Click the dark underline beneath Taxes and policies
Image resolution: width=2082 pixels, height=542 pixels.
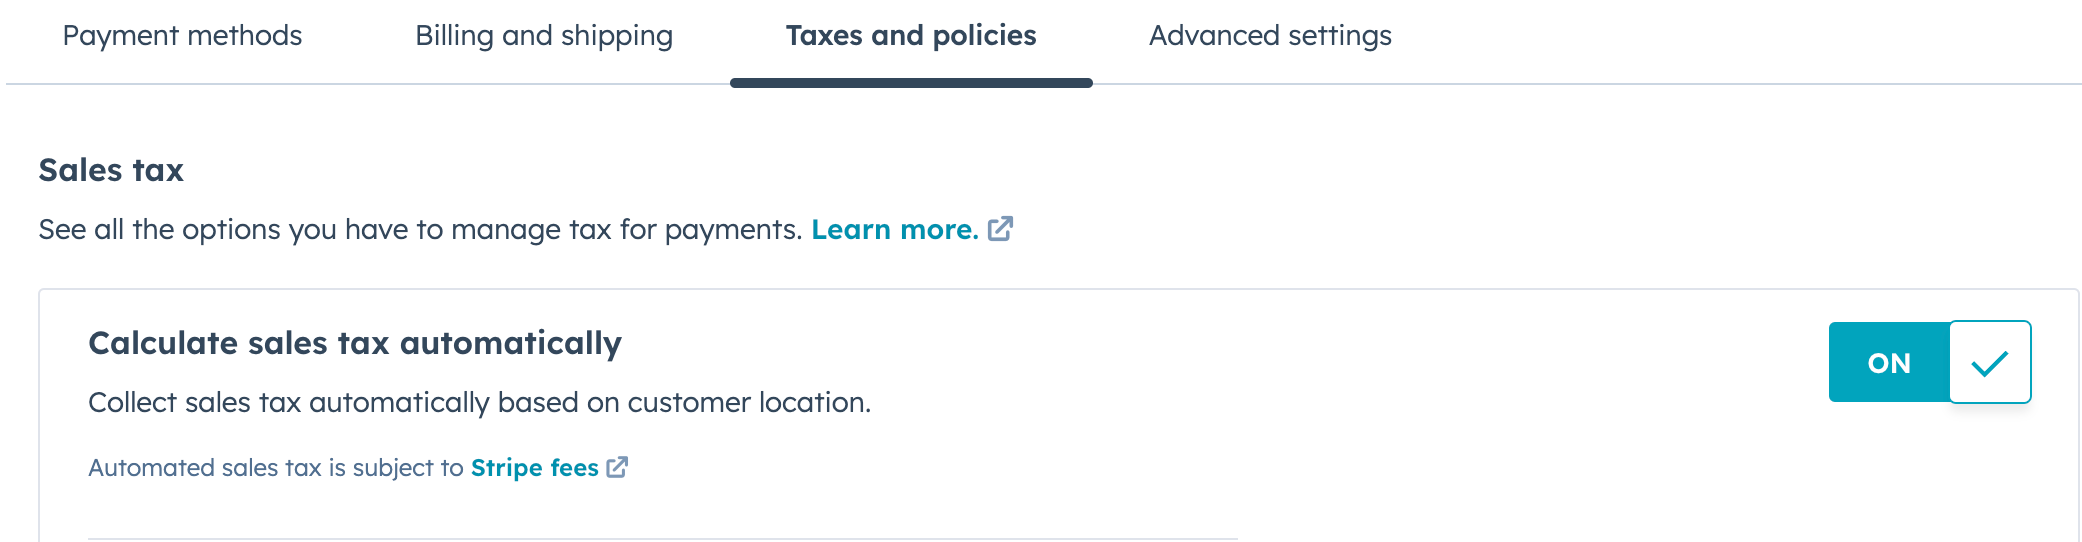[910, 83]
